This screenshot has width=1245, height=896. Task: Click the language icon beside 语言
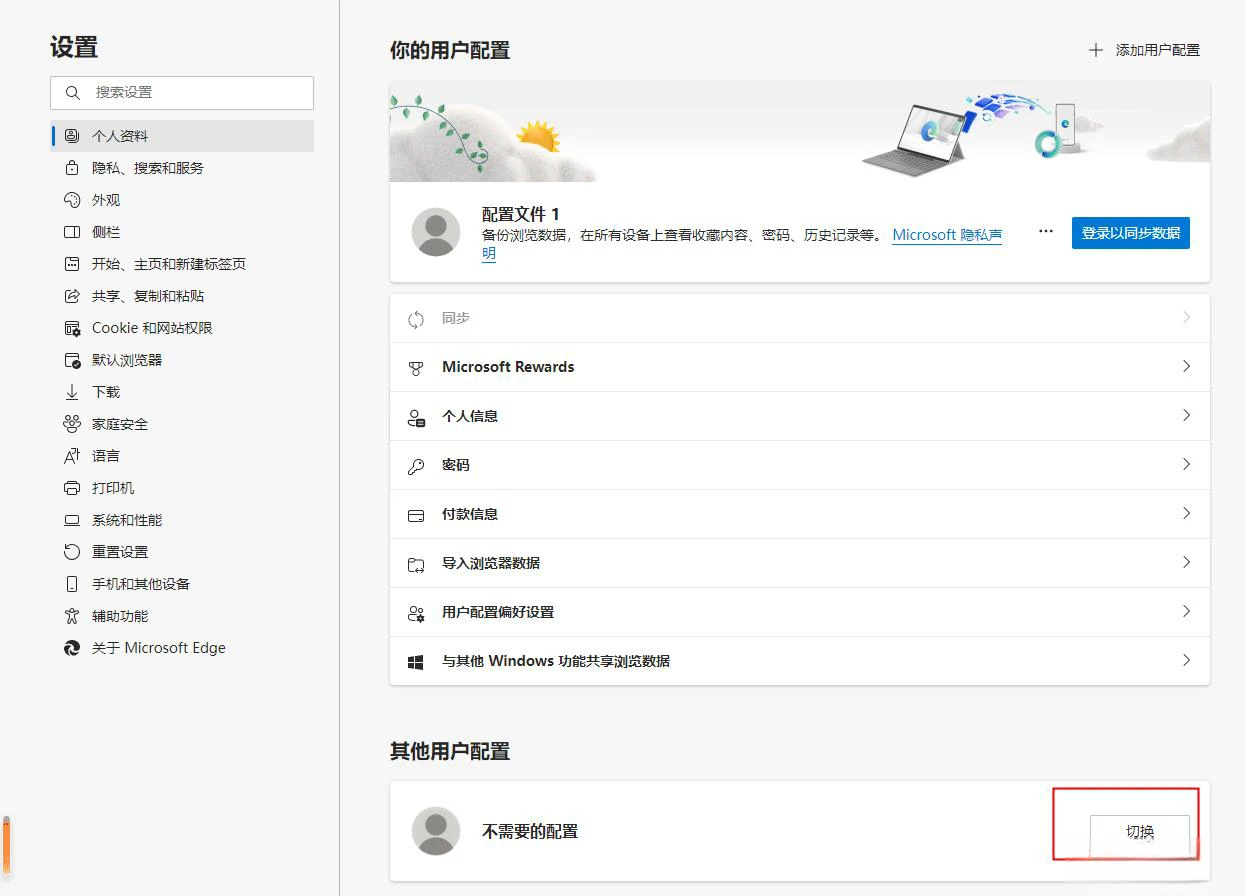71,456
